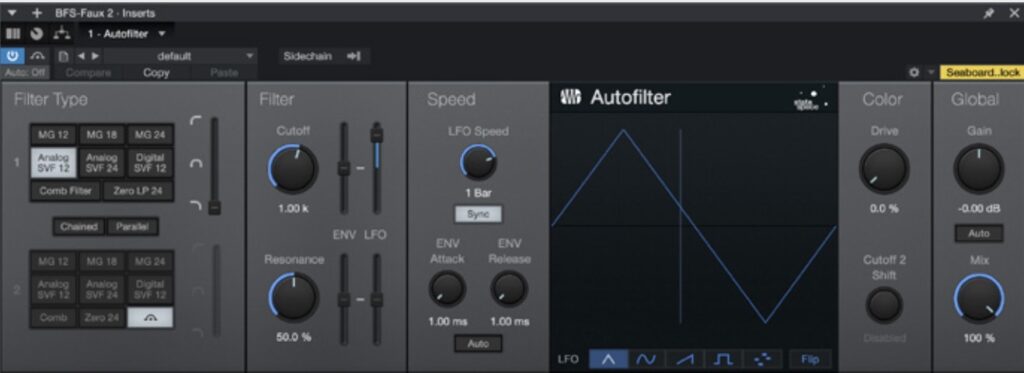Screen dimensions: 1024x373
Task: Select Zero 24 for filter 2
Action: click(x=102, y=317)
